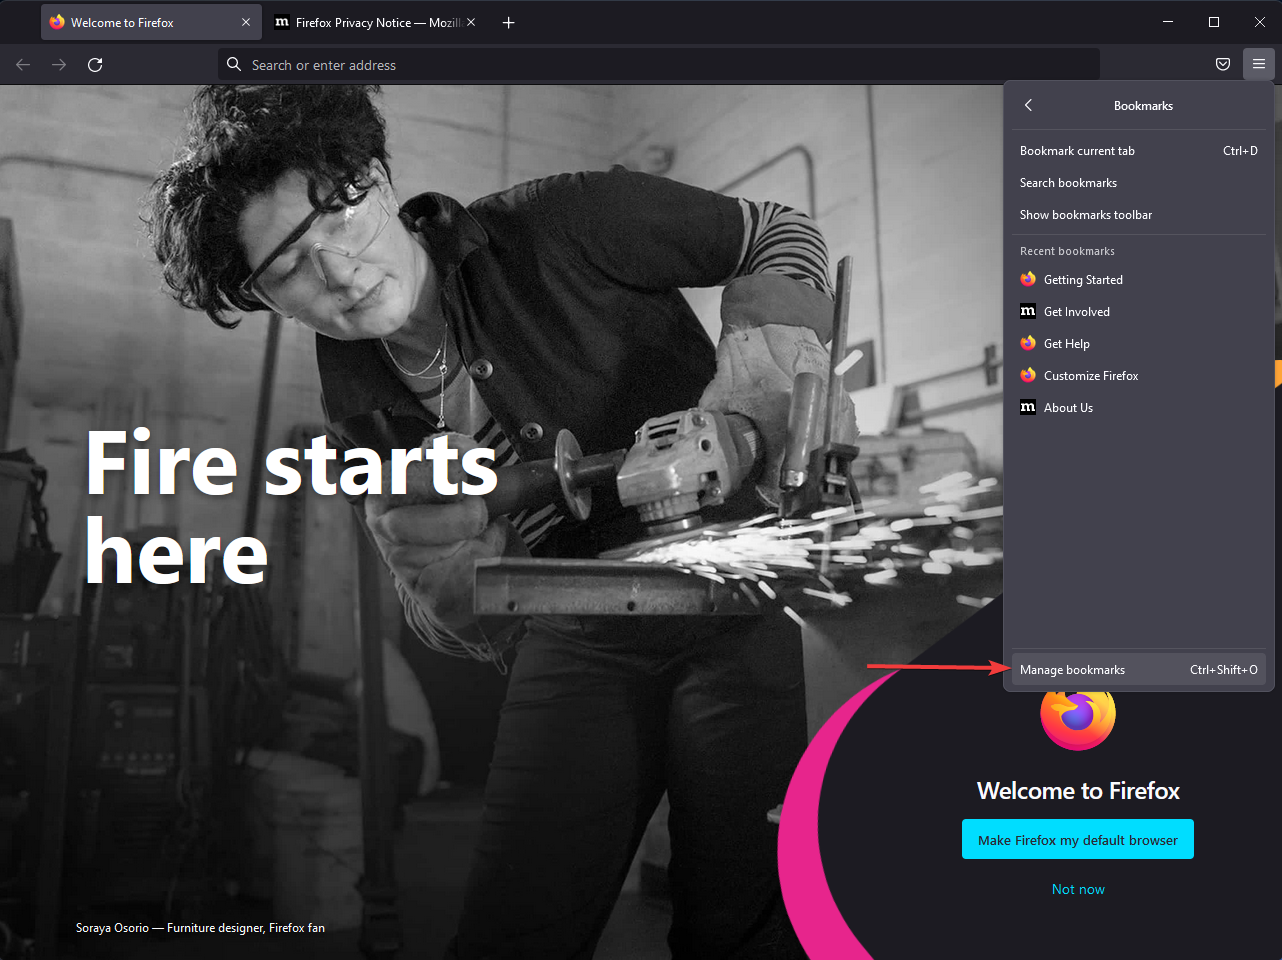Viewport: 1282px width, 960px height.
Task: Click the Get Involved Mozilla icon
Action: pos(1028,311)
